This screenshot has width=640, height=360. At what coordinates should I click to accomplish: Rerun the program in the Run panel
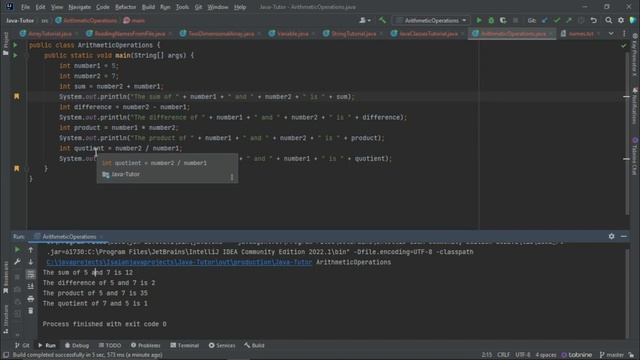point(17,249)
